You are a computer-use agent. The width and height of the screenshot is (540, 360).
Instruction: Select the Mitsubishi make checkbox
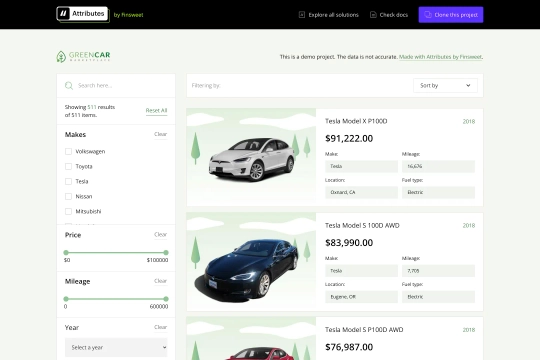pos(68,211)
